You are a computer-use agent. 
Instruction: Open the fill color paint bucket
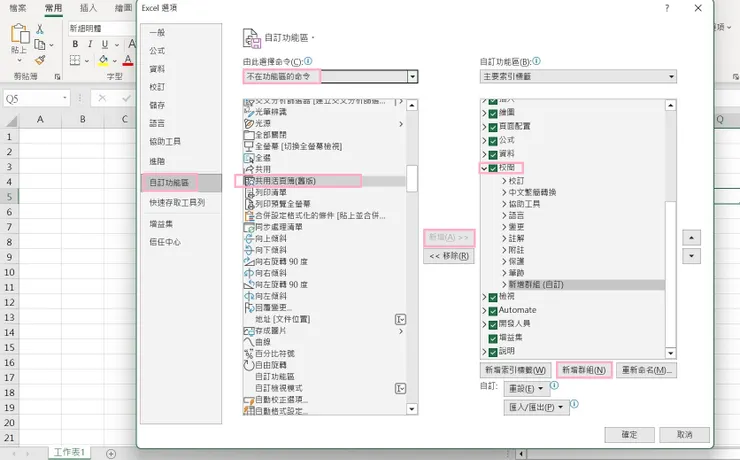coord(103,60)
